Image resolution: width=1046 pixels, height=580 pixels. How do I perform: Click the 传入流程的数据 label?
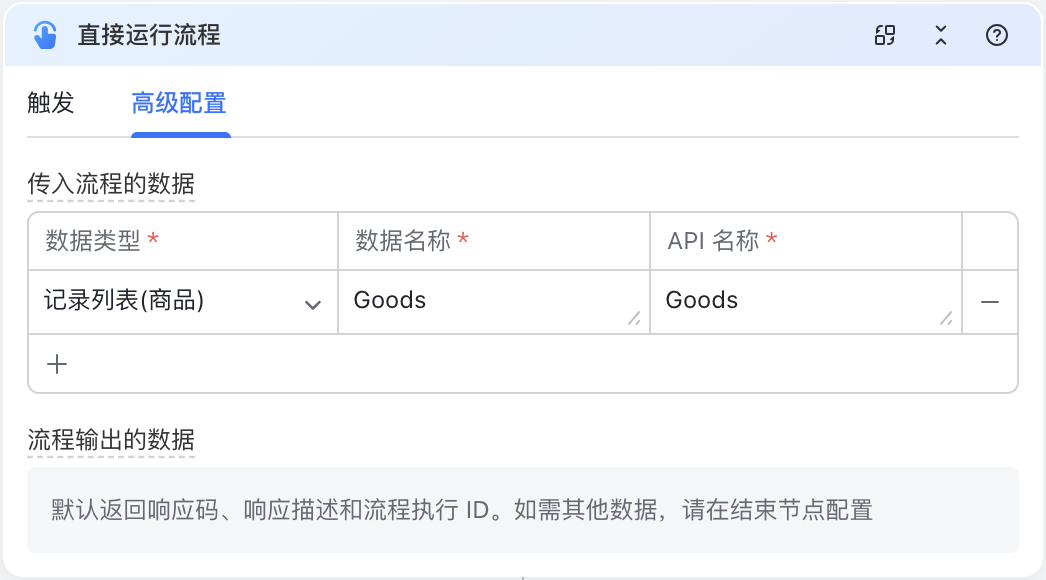(111, 184)
